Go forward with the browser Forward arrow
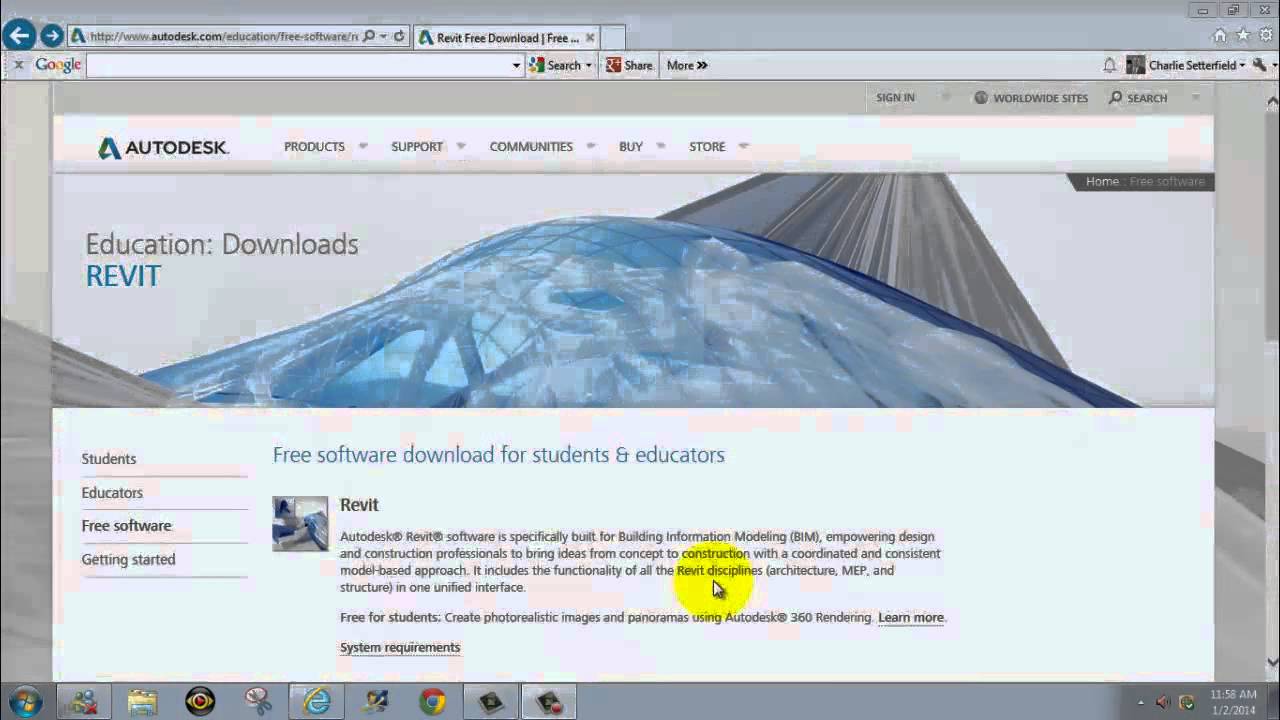The image size is (1280, 720). pyautogui.click(x=52, y=37)
